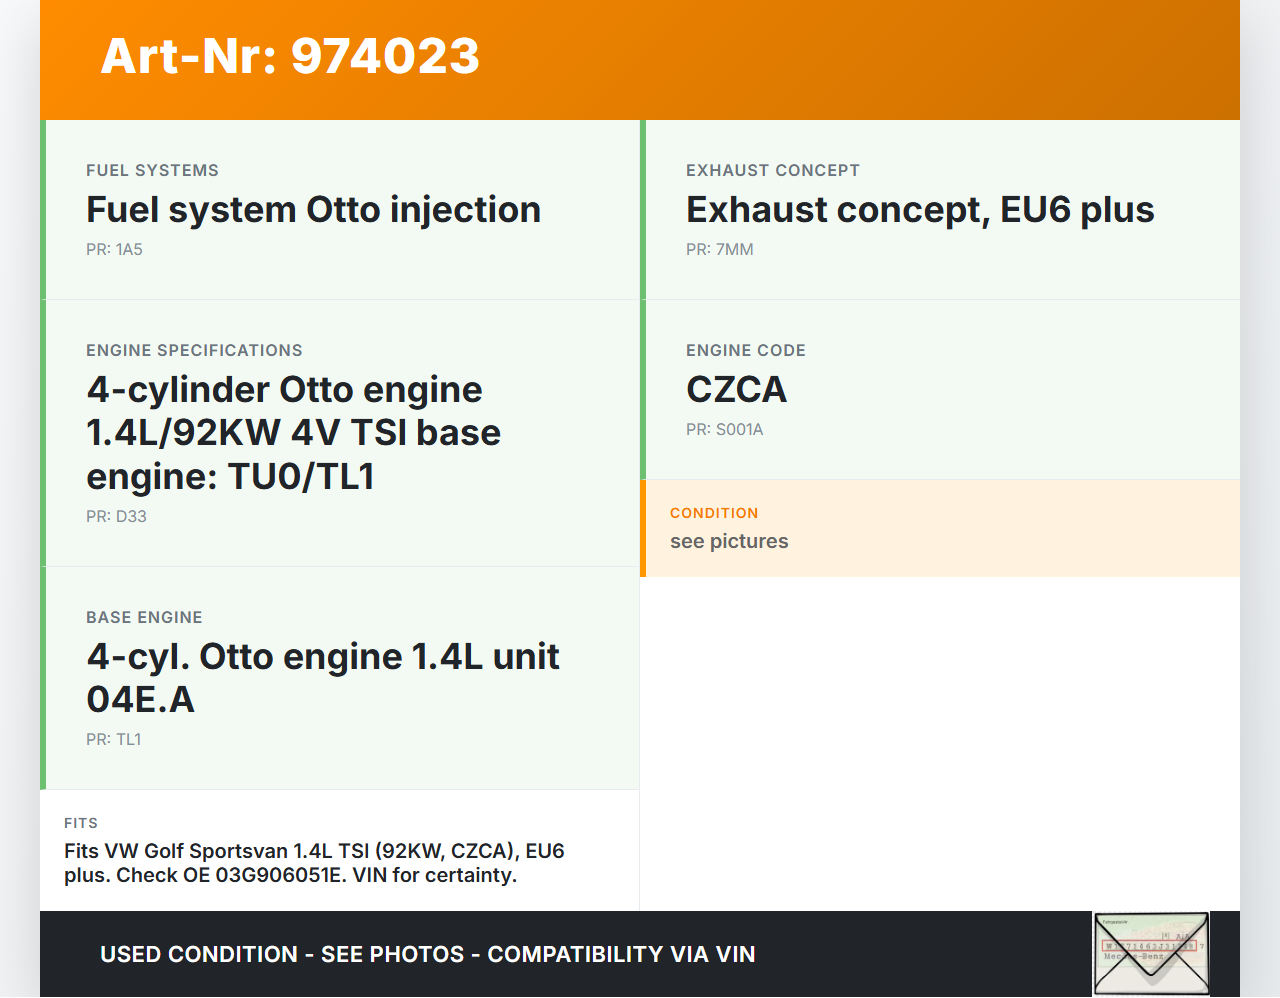1280x998 pixels.
Task: Click the envelope VIN icon in footer
Action: tap(1151, 954)
